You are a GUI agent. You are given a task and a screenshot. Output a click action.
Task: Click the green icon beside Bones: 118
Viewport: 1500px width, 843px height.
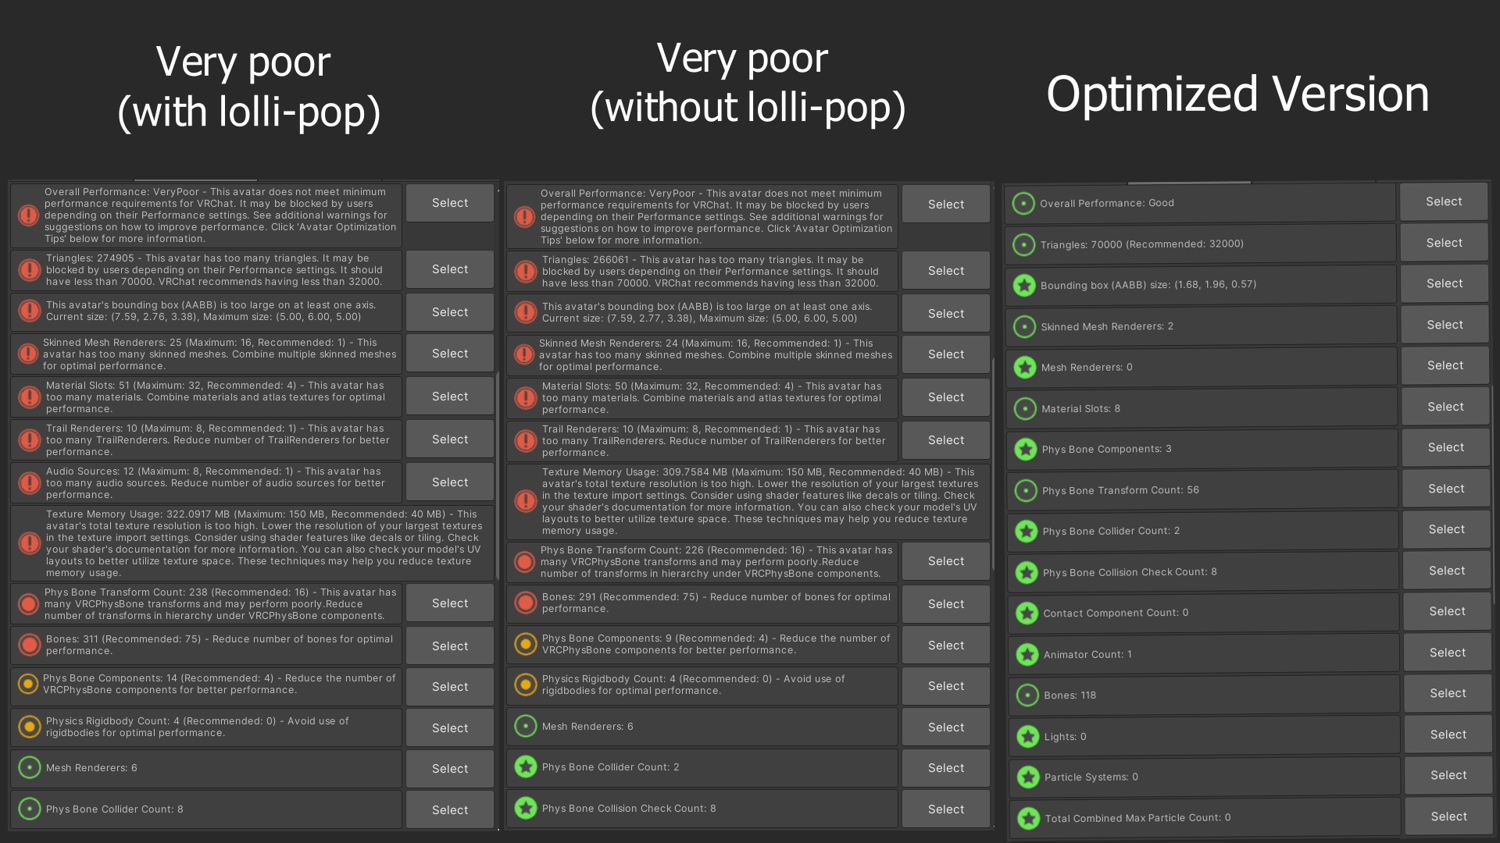click(1027, 695)
